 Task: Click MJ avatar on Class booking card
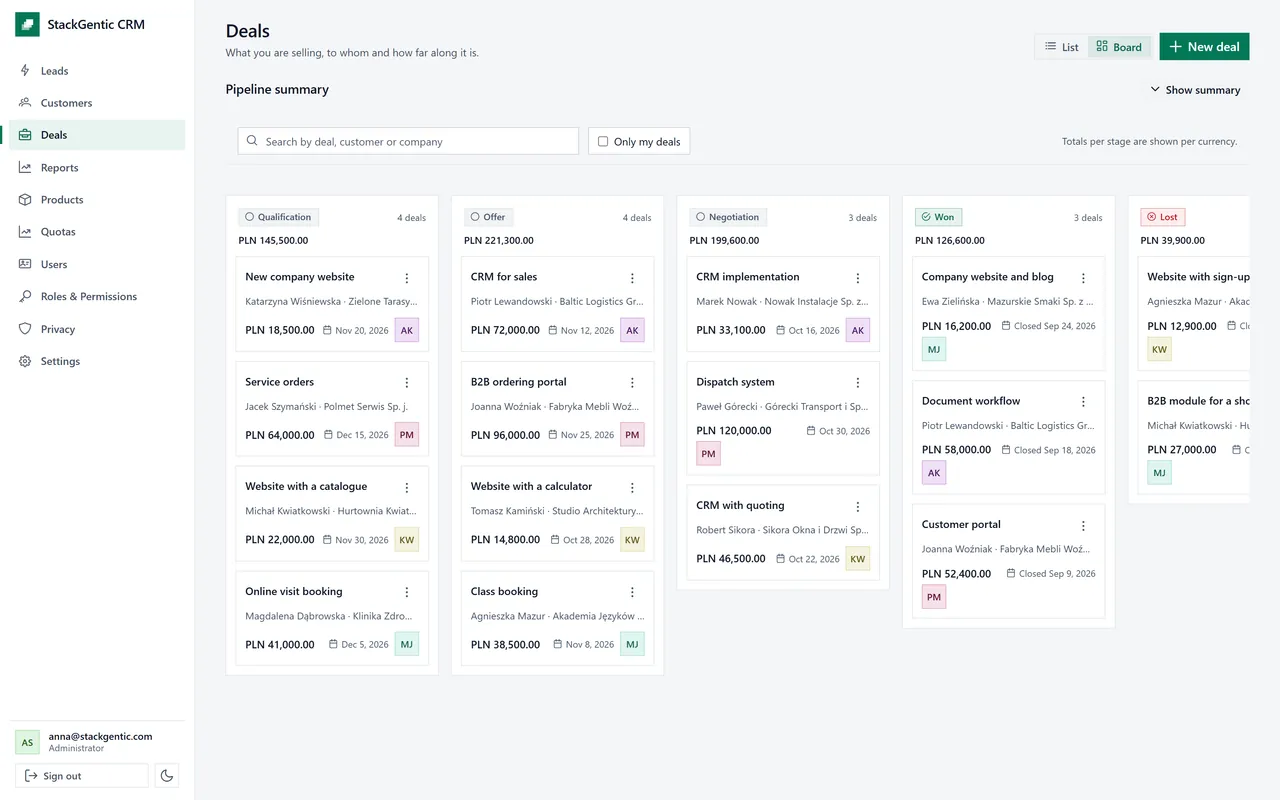(632, 645)
